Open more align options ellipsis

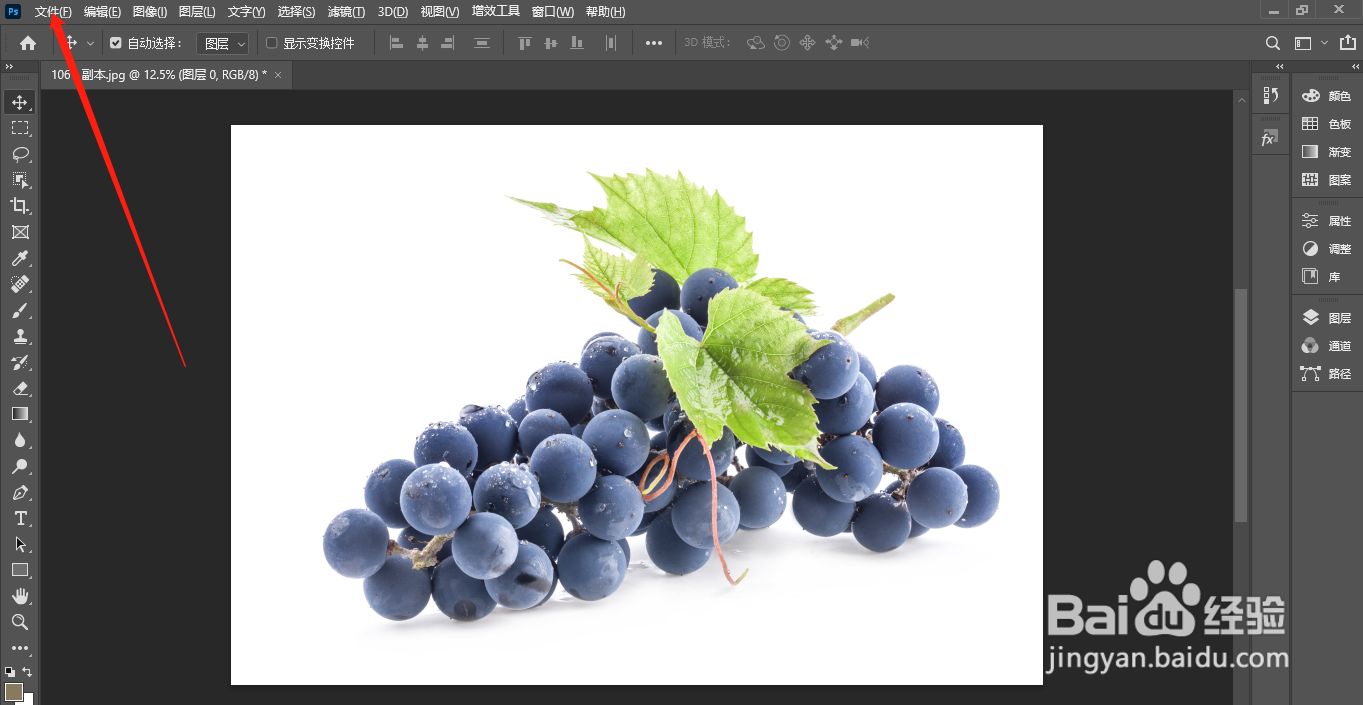click(x=654, y=43)
